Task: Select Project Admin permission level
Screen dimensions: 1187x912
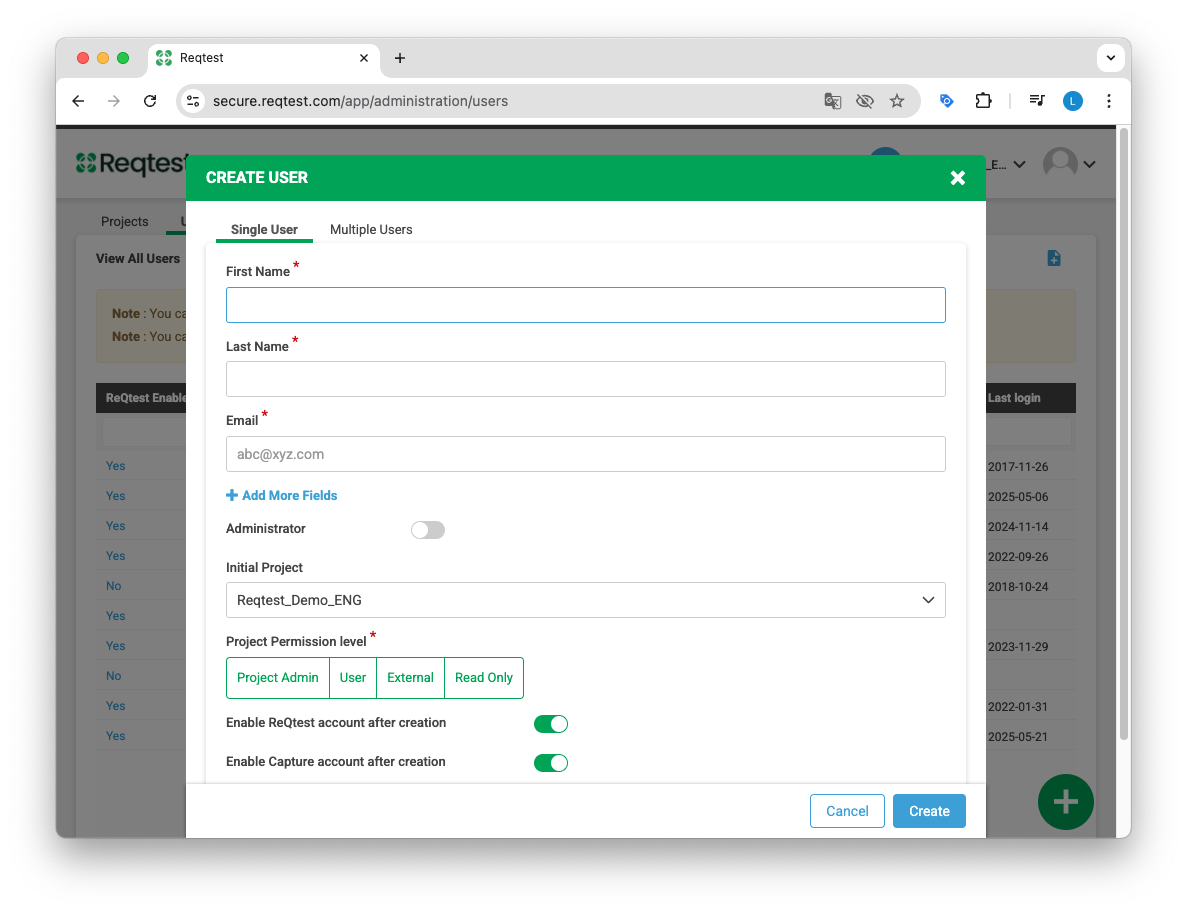Action: [278, 677]
